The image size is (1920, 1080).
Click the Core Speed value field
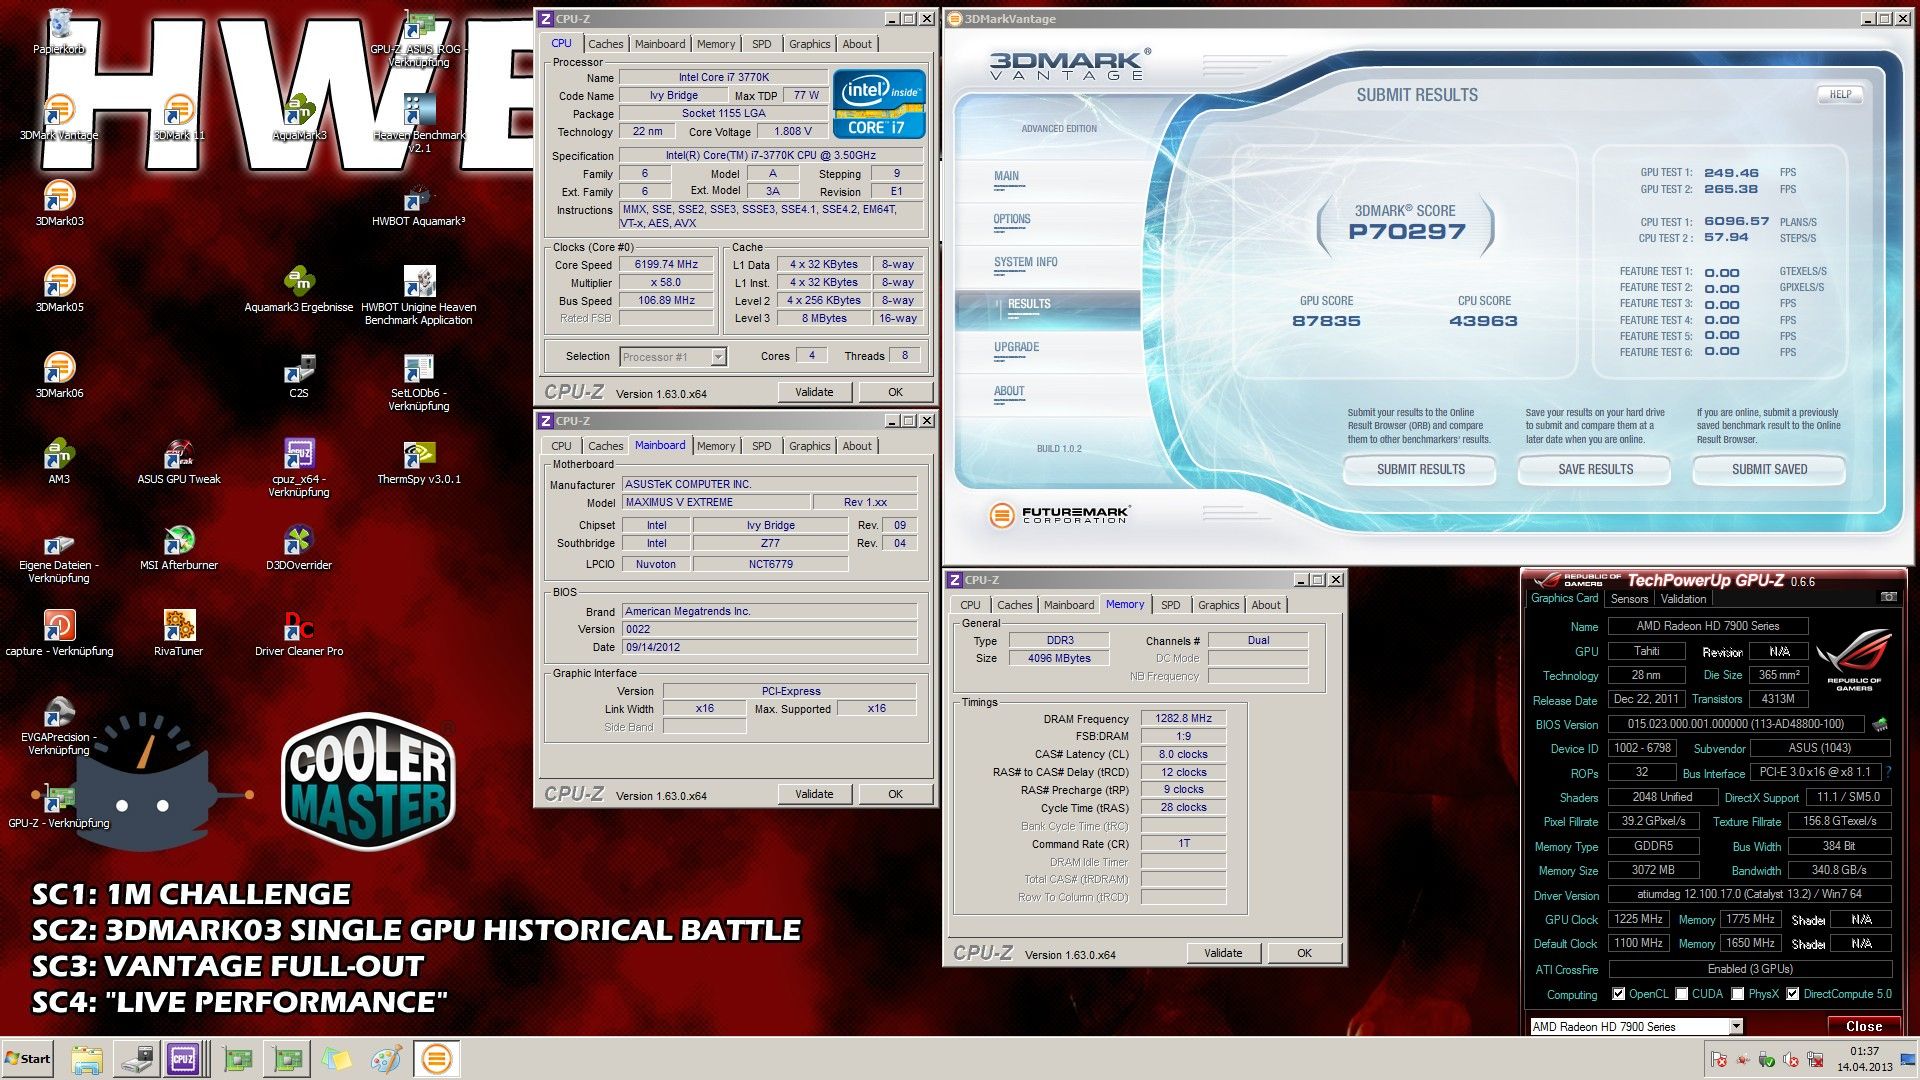(x=666, y=265)
